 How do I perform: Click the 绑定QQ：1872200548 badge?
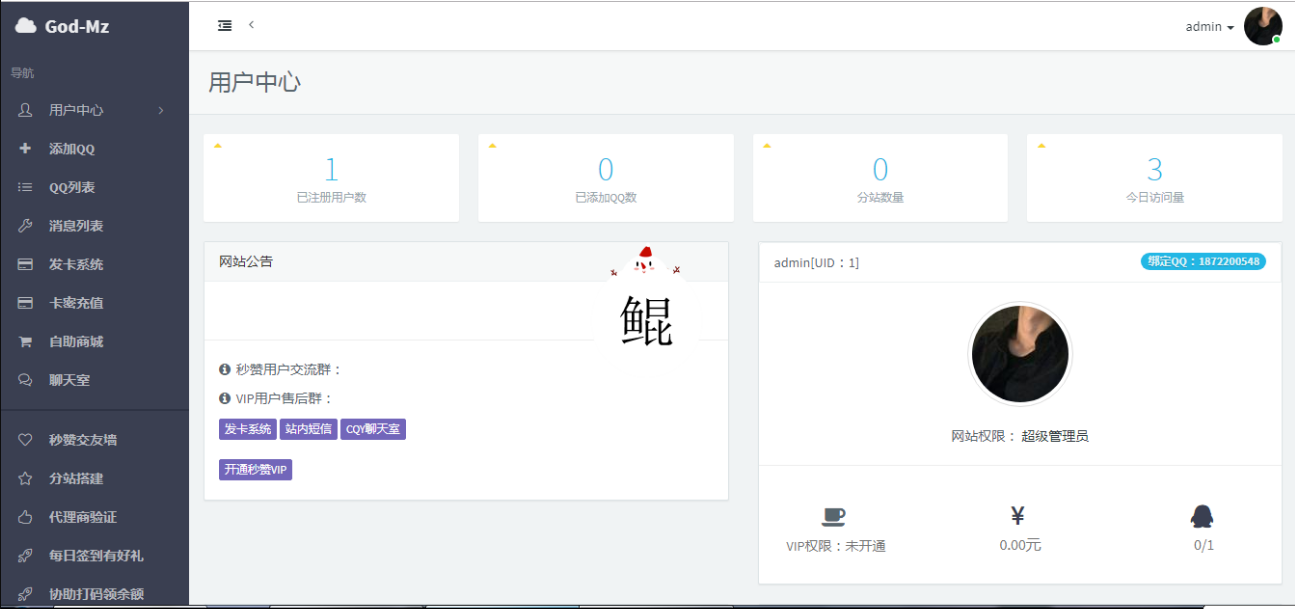point(1203,262)
